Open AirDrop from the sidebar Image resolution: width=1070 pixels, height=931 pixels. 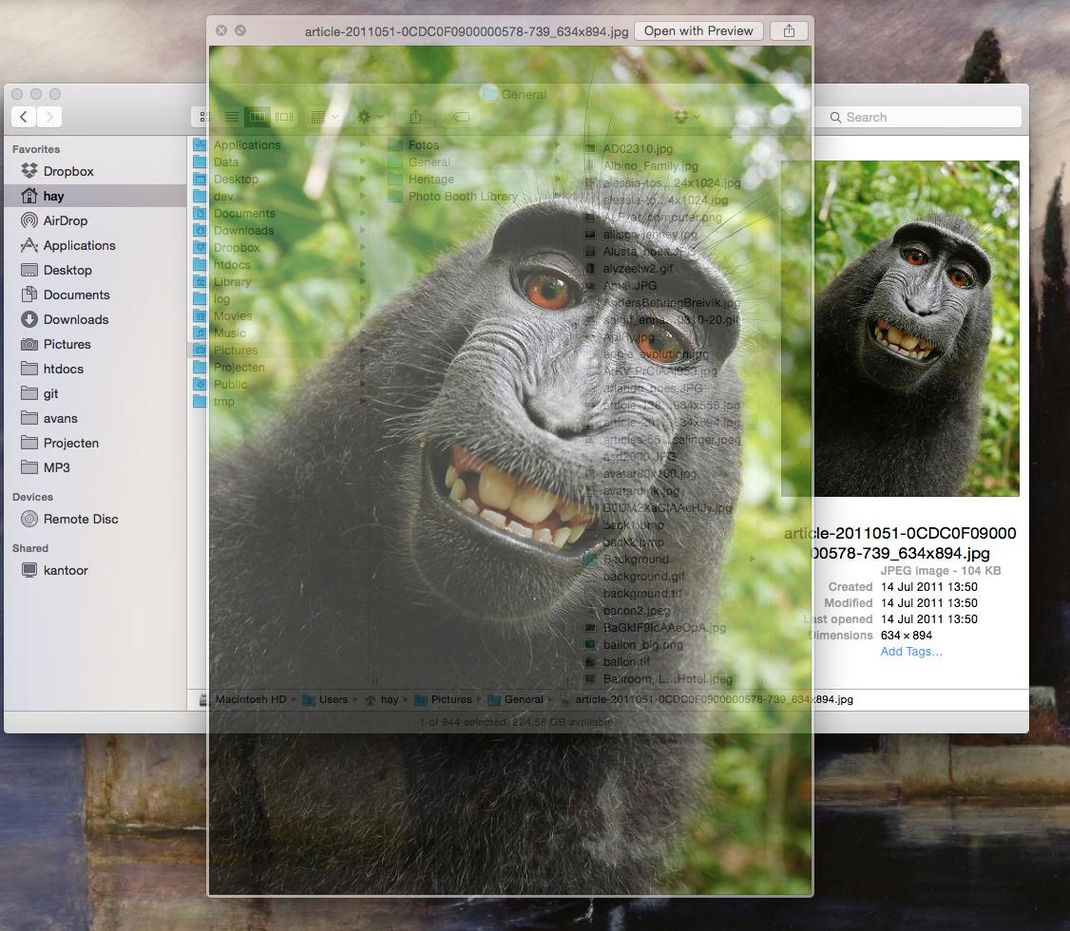95,220
